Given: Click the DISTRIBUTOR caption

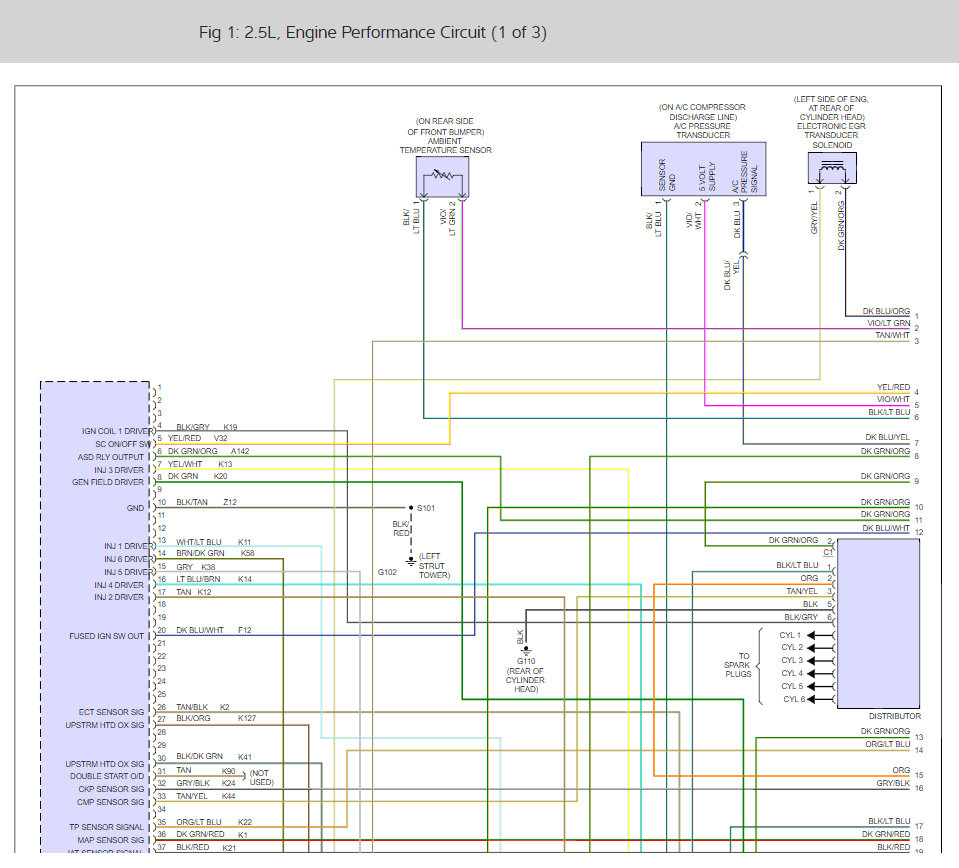Looking at the screenshot, I should (x=895, y=716).
